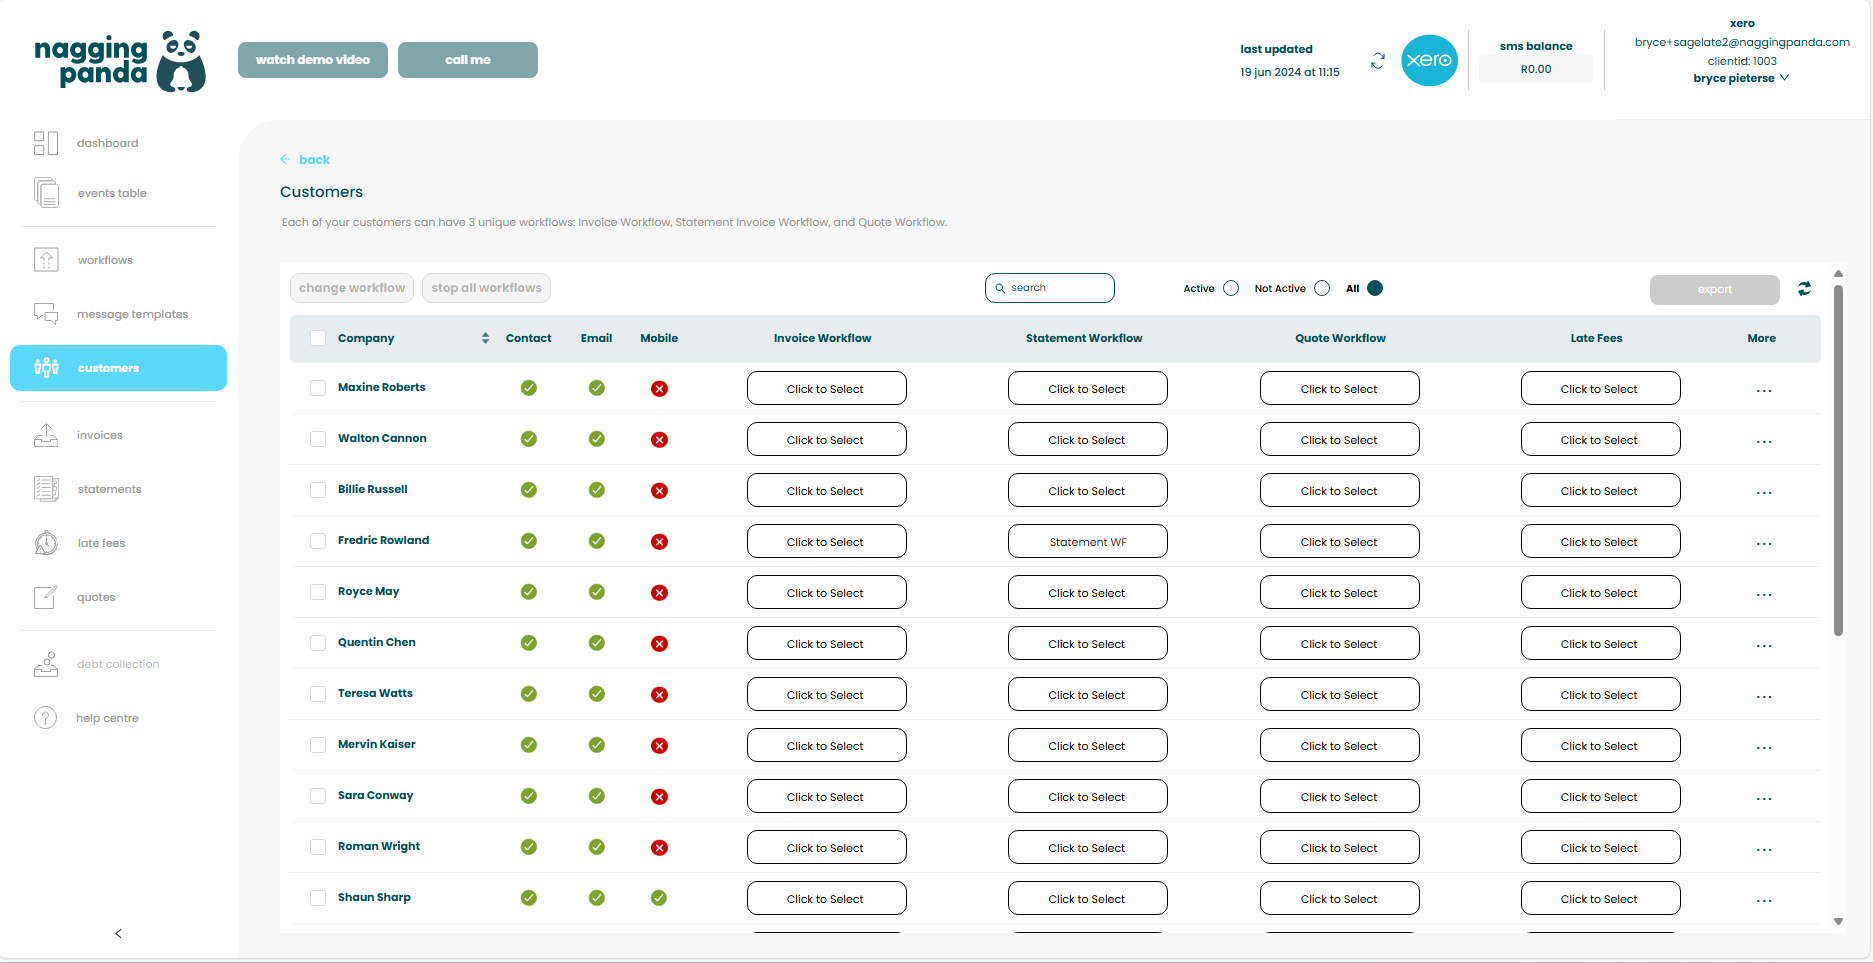Click the back arrow icon

[285, 159]
